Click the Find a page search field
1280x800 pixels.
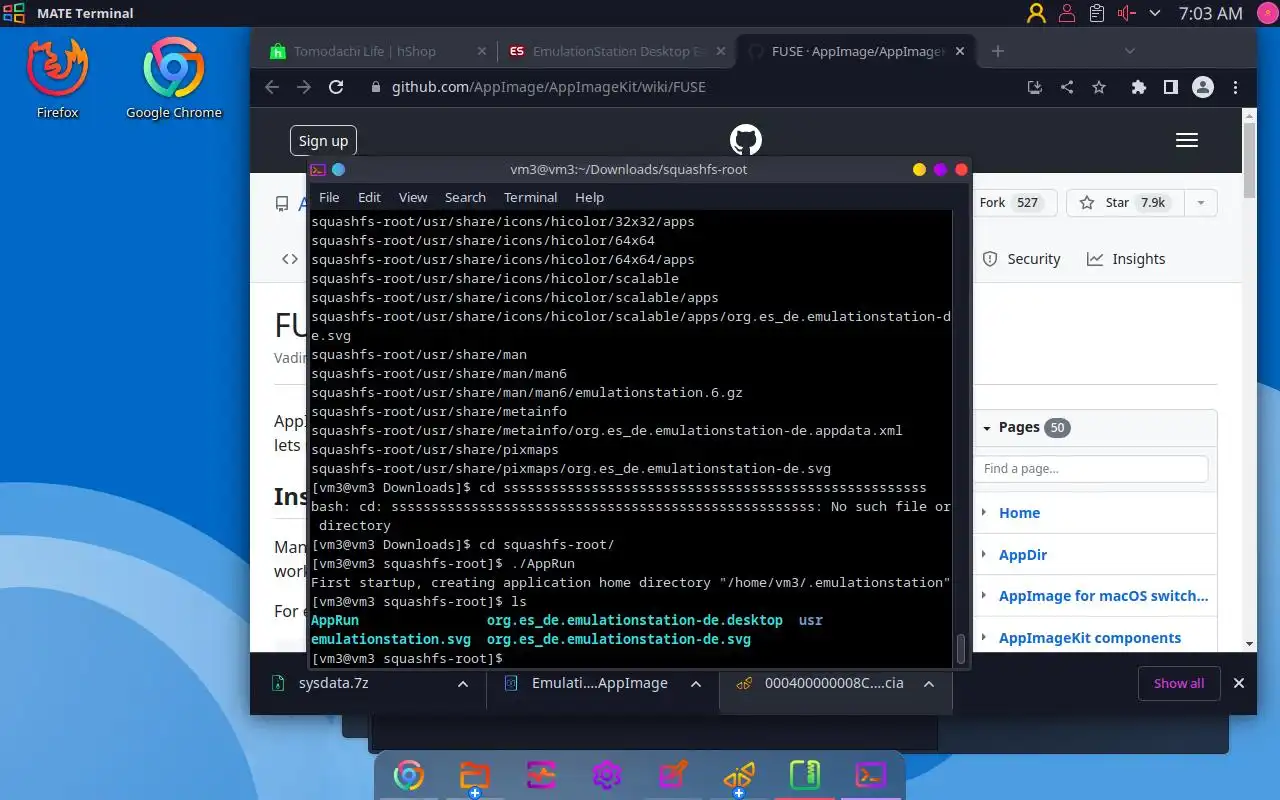pos(1090,468)
